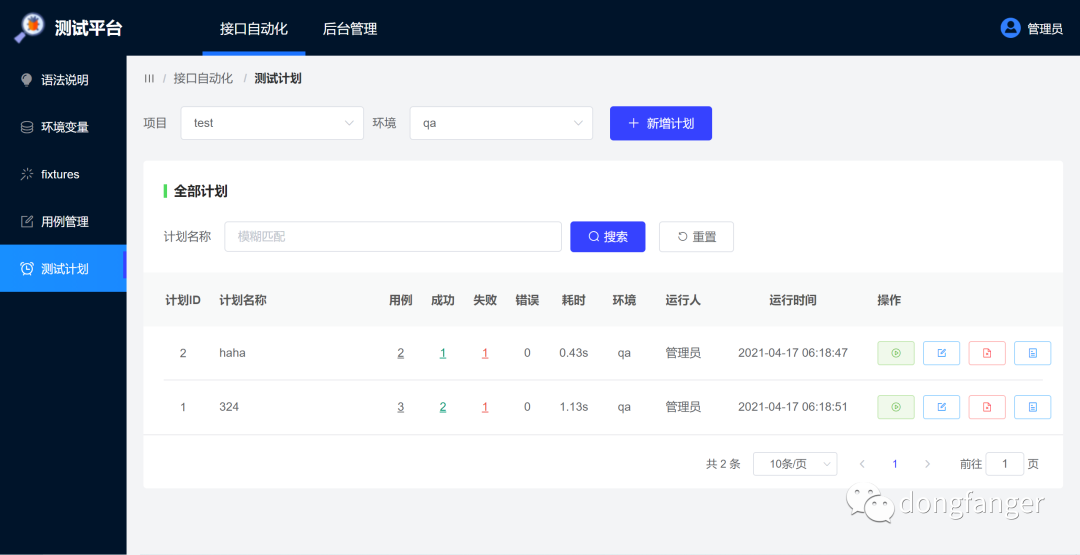Click 接口自动化 in the breadcrumb
This screenshot has width=1080, height=555.
click(203, 78)
